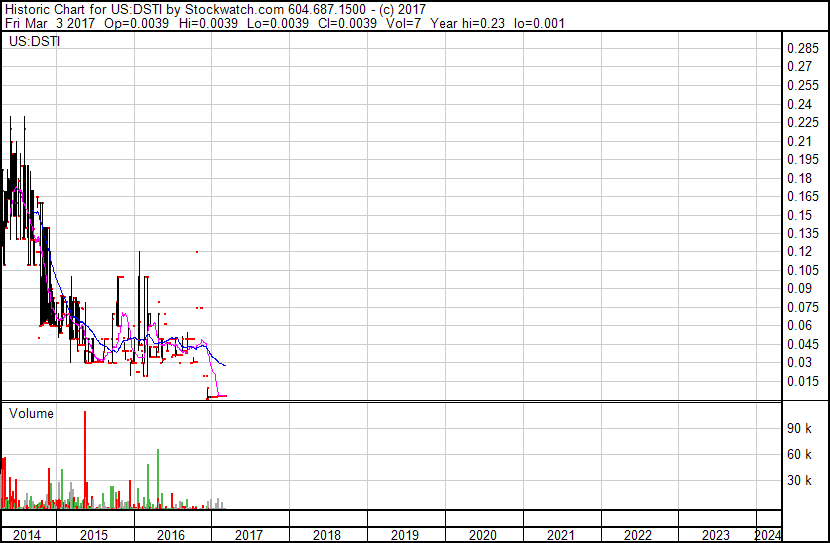The image size is (830, 543).
Task: Click the 0.015 price axis label
Action: point(802,381)
